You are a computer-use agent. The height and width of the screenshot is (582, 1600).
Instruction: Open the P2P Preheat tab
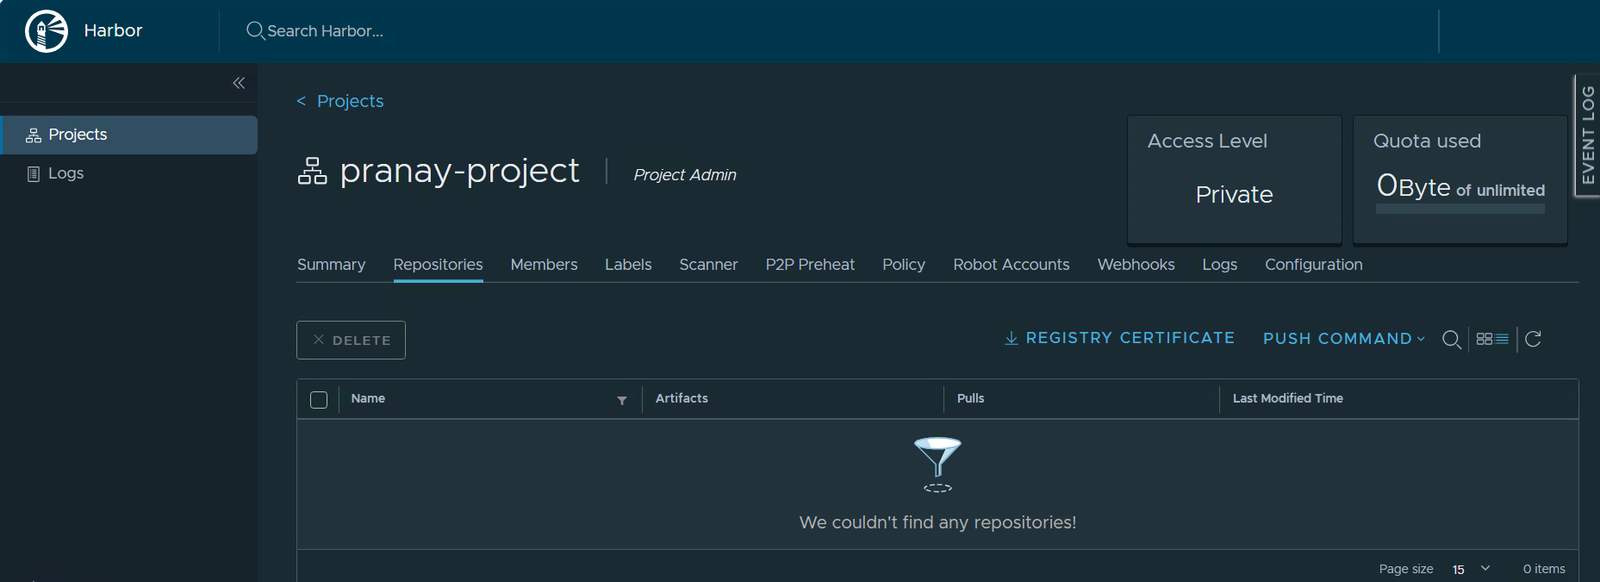click(x=810, y=265)
